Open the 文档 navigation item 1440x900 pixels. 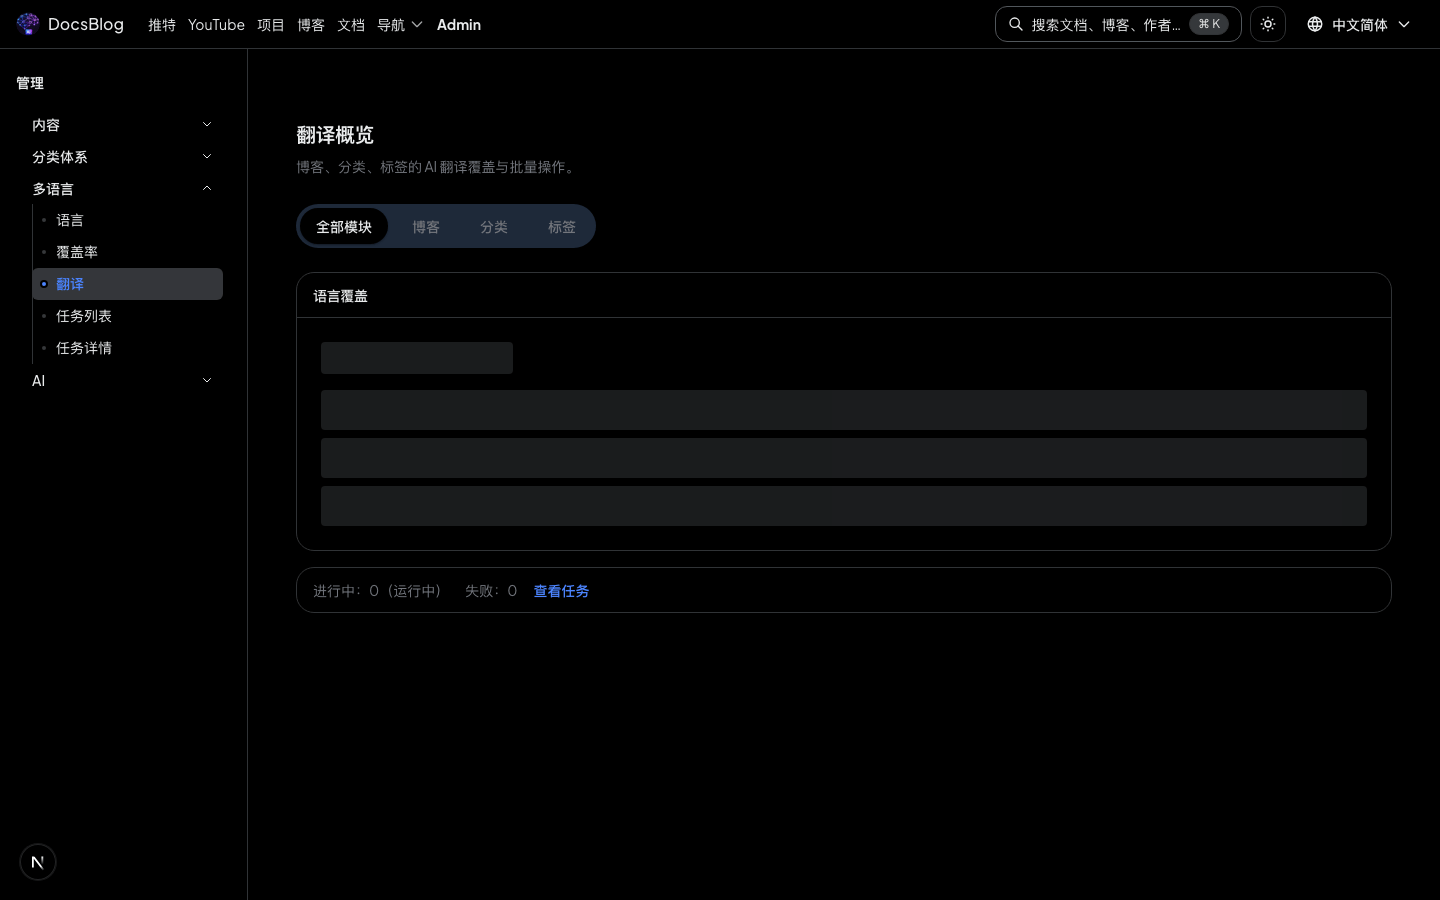click(351, 25)
